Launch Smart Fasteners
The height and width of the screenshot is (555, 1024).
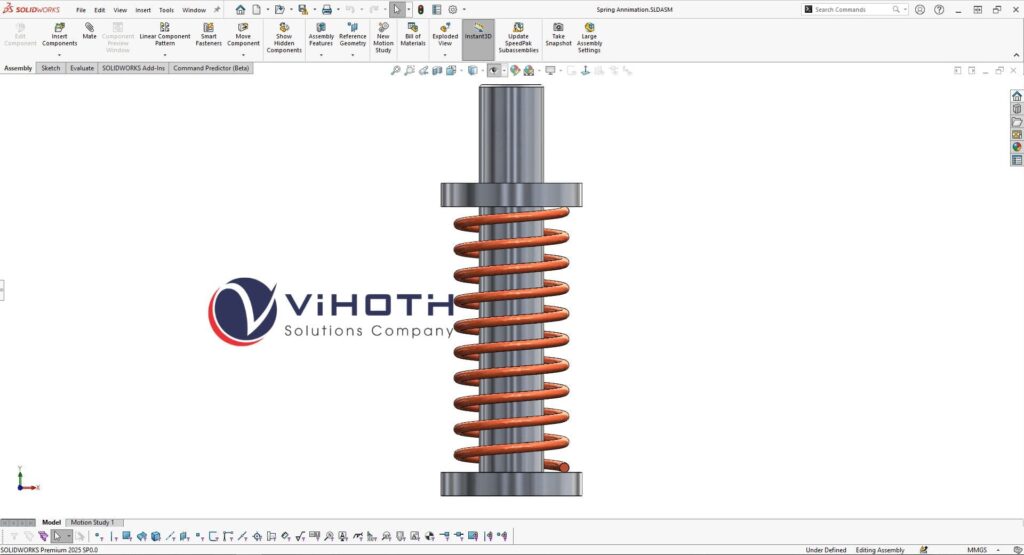208,35
